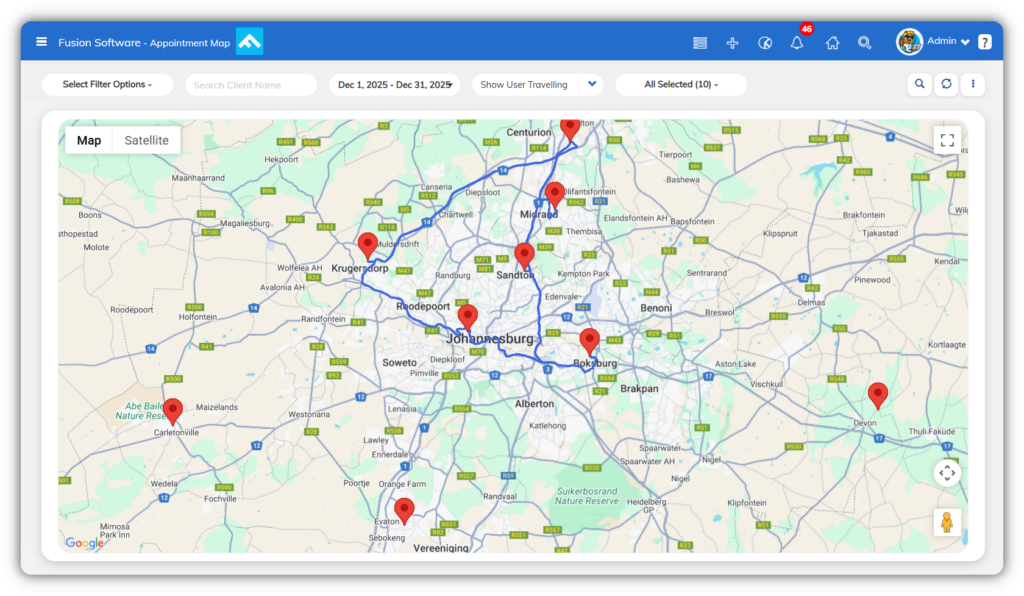Click the blue chevron beside Show User Travelling
This screenshot has height=596, width=1024.
point(592,84)
